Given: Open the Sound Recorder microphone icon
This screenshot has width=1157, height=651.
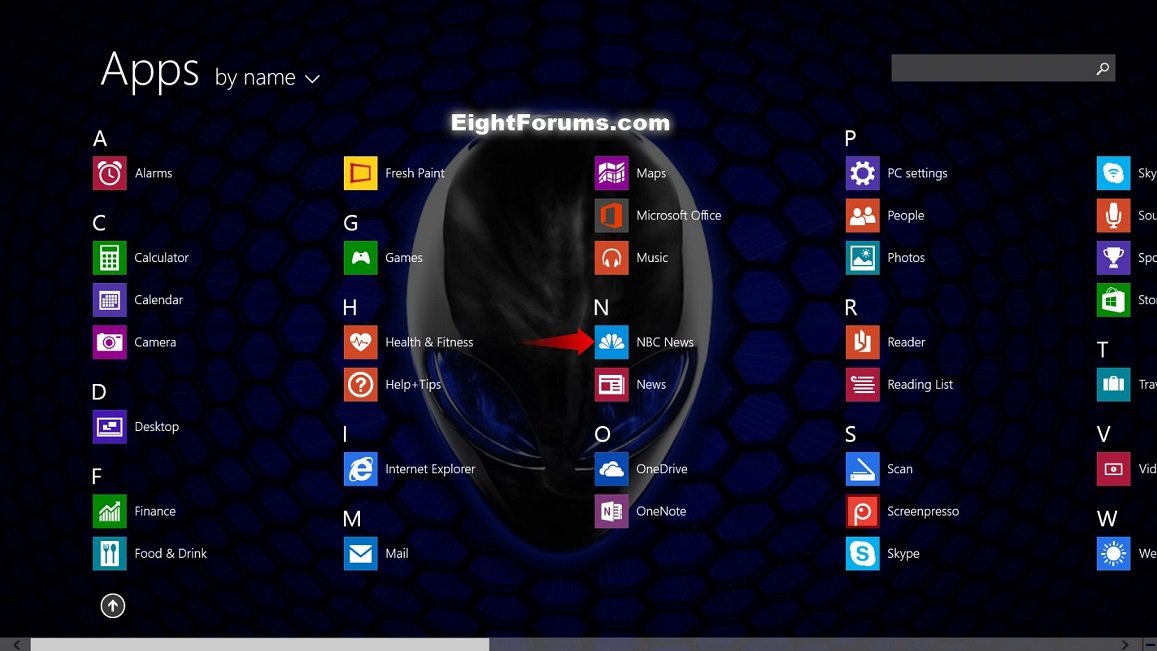Looking at the screenshot, I should point(1113,216).
